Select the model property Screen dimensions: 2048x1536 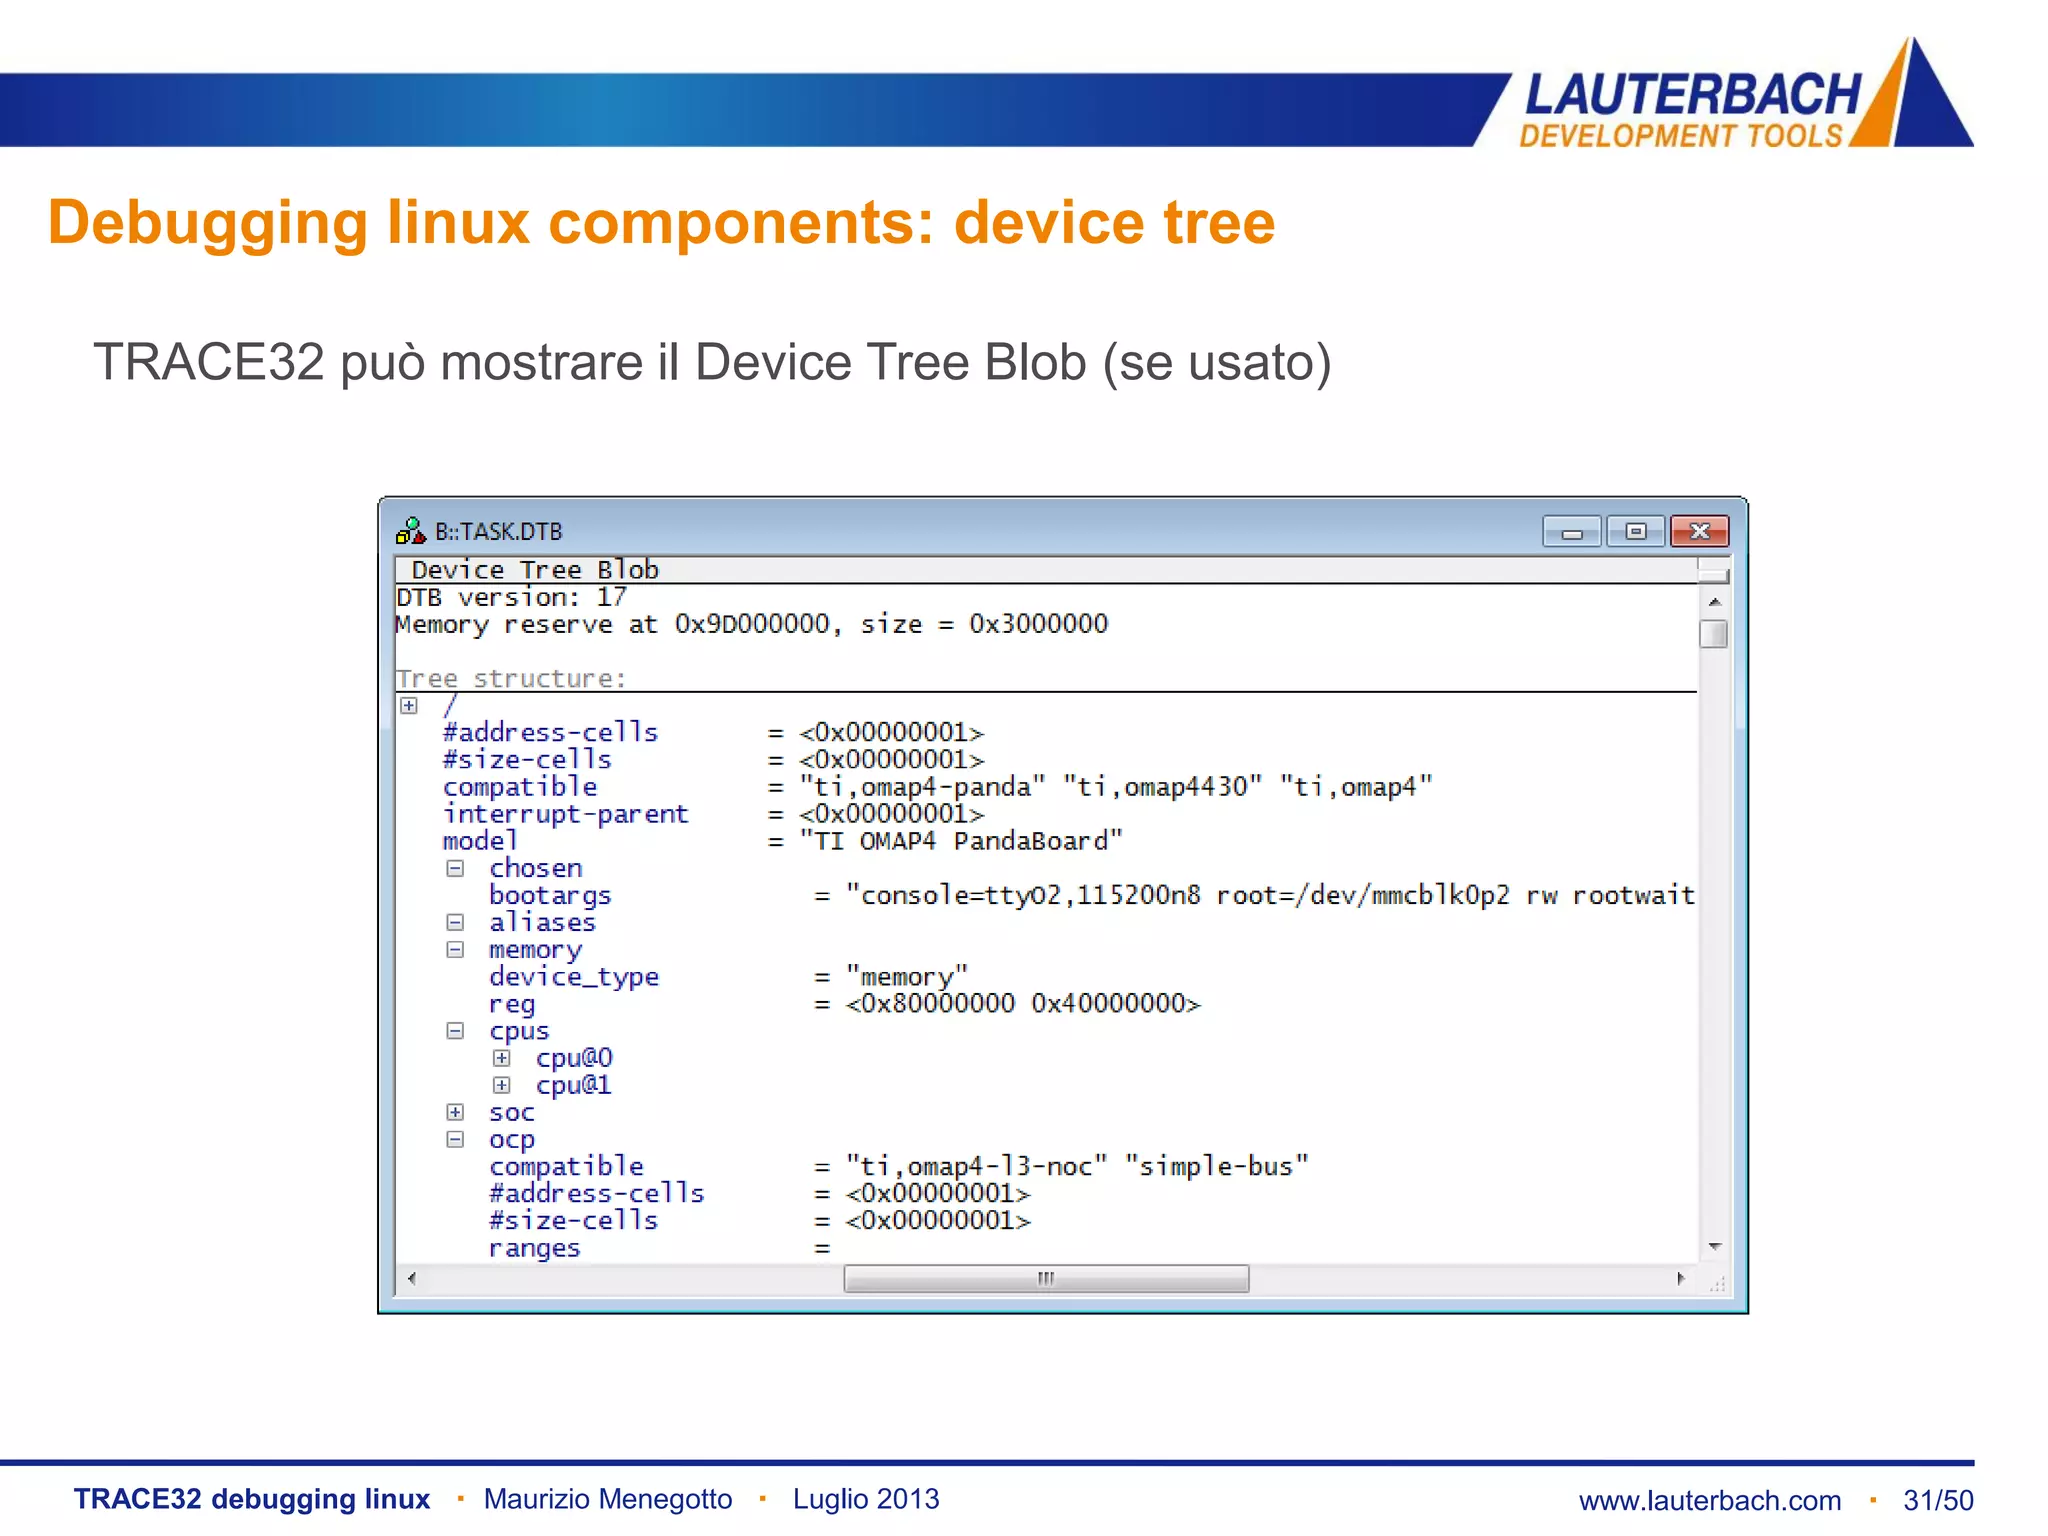coord(480,841)
